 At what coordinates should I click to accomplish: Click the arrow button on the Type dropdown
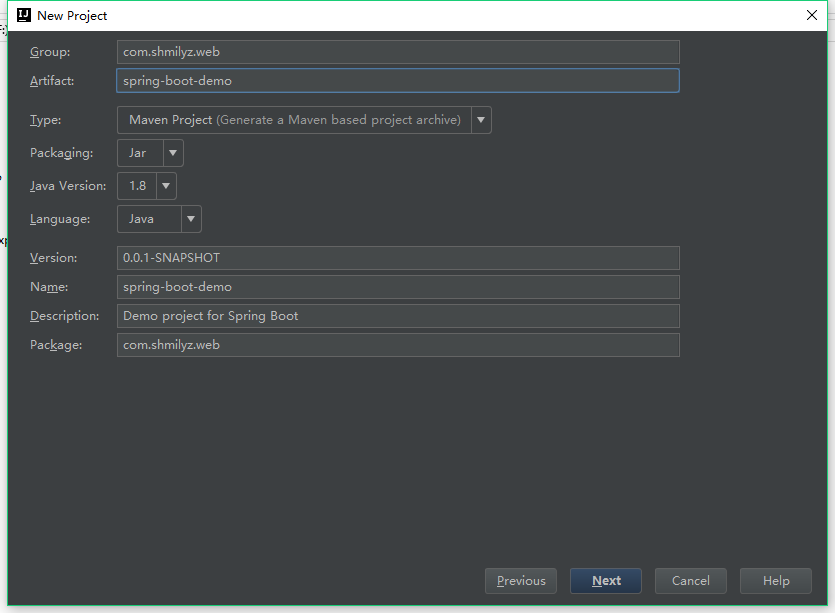(481, 120)
